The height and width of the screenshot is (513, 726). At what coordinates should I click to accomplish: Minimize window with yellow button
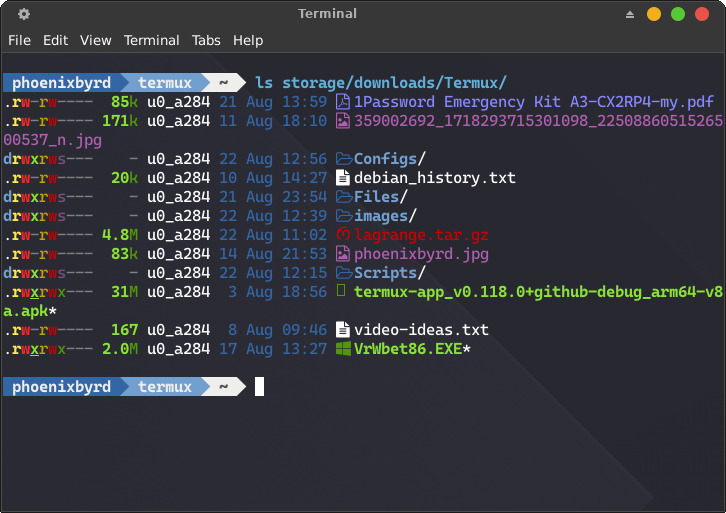point(654,14)
